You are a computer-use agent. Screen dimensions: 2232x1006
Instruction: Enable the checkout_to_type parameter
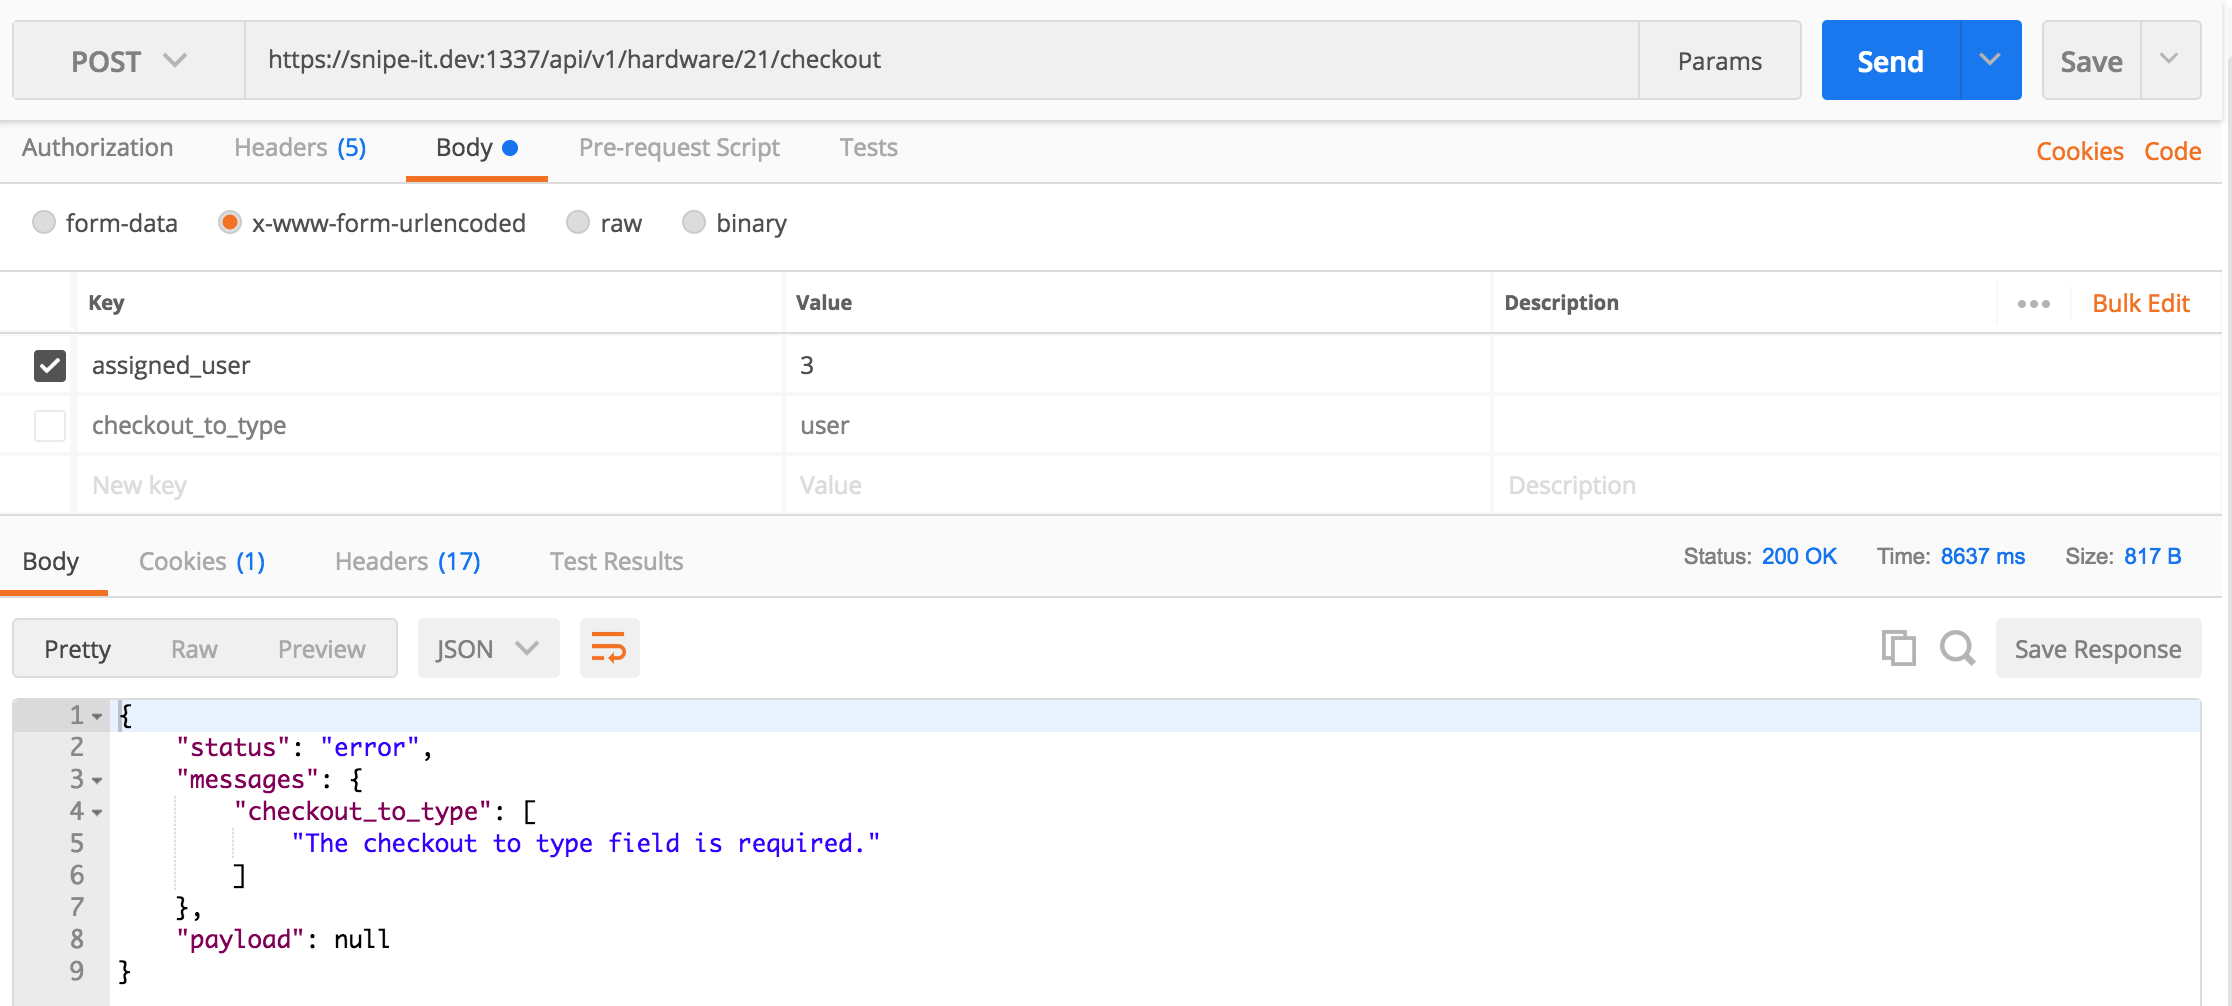[49, 425]
